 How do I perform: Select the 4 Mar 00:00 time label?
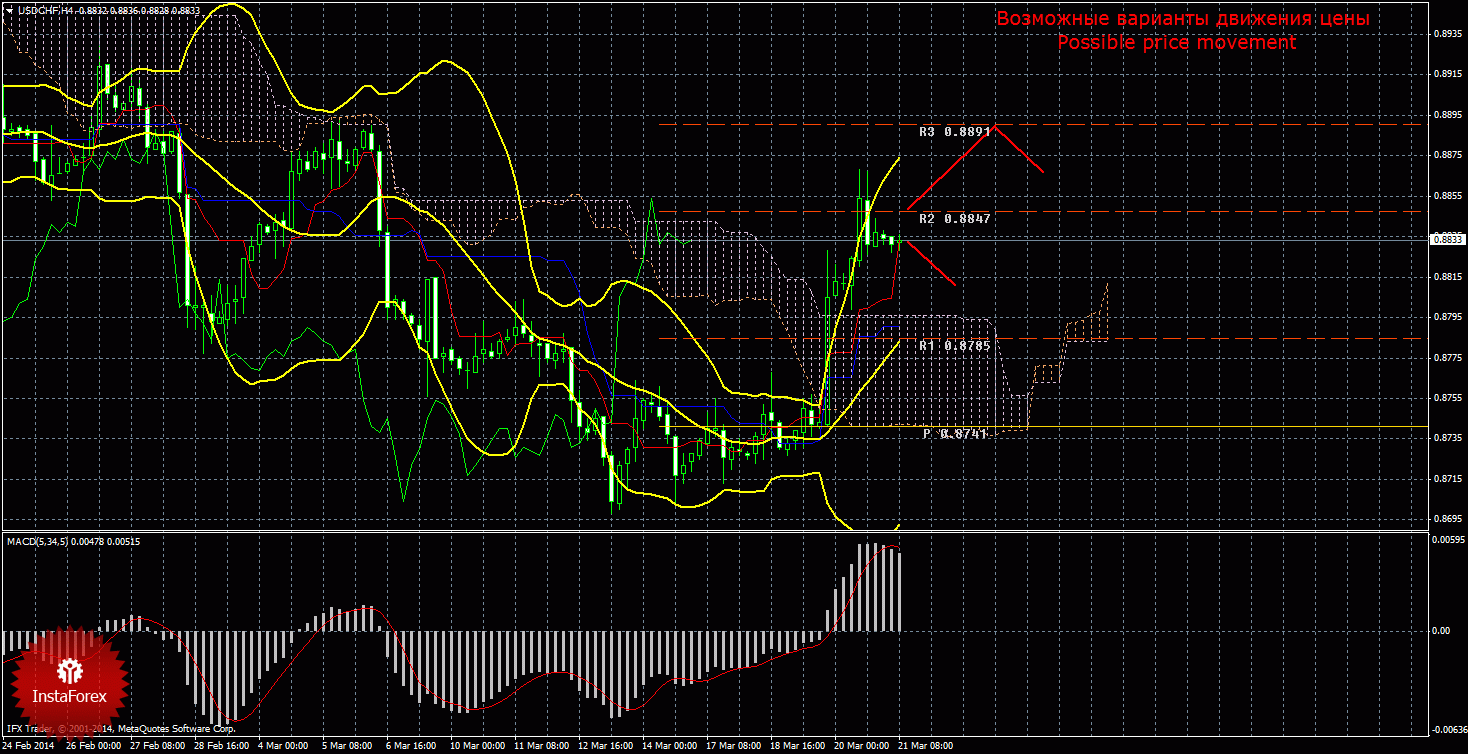point(283,746)
